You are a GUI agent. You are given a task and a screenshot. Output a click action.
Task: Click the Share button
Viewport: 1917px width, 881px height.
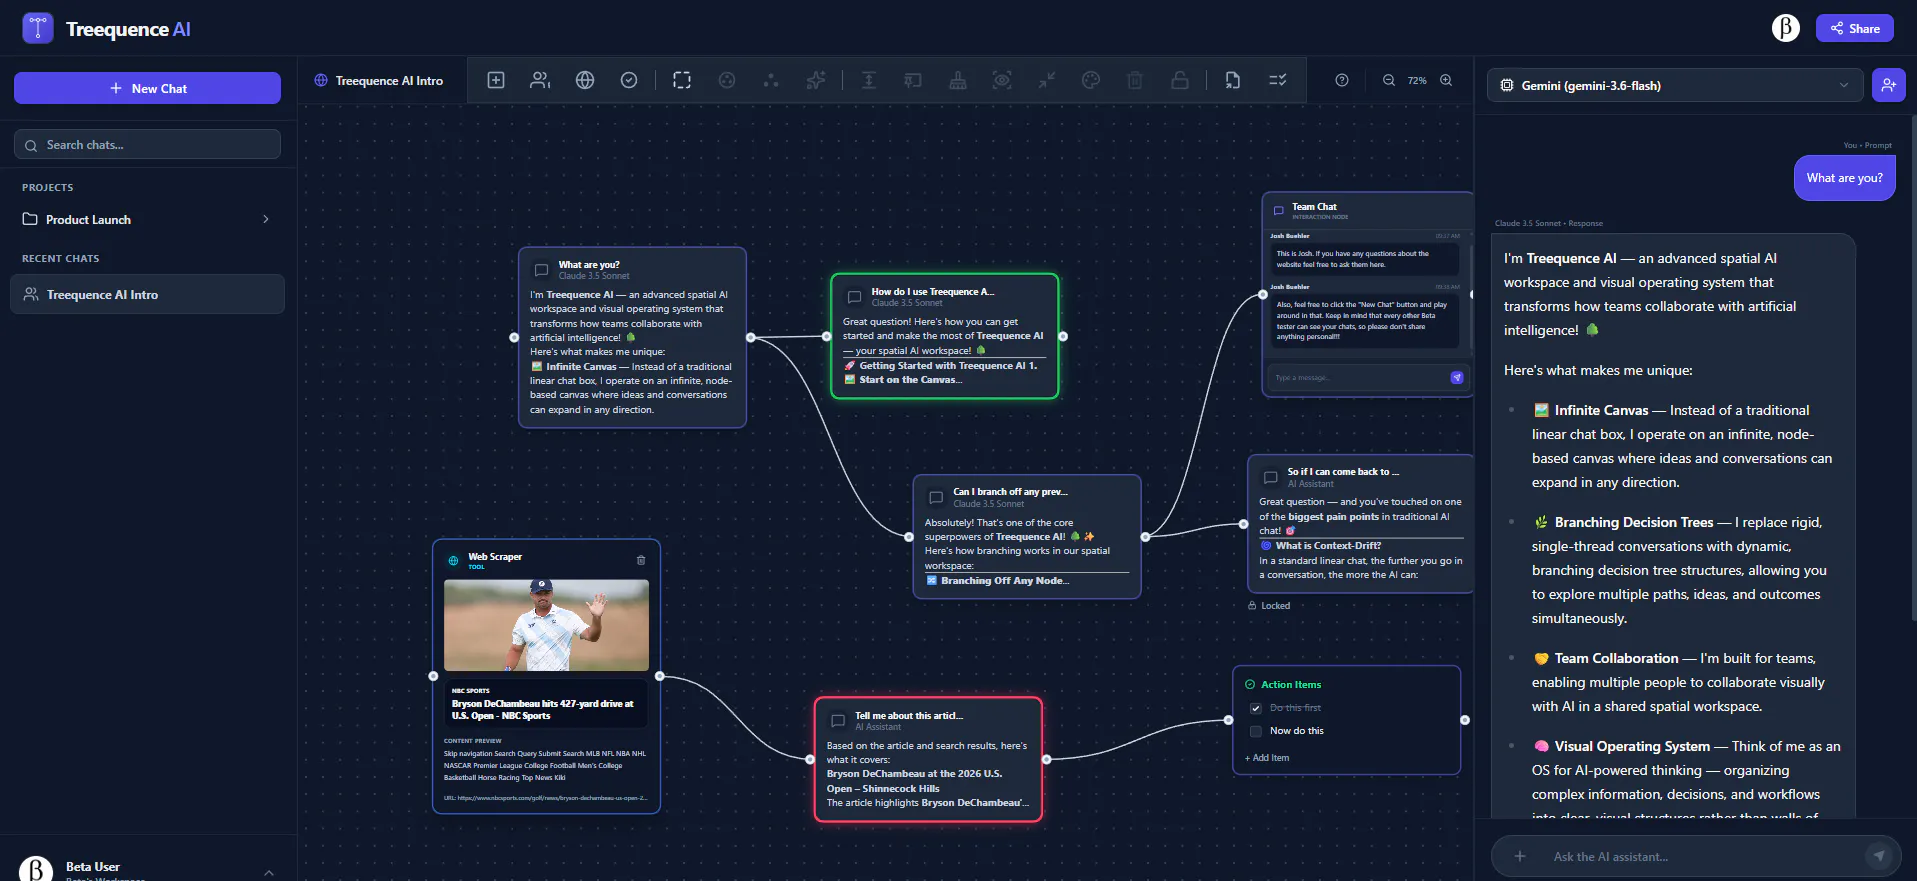coord(1855,28)
